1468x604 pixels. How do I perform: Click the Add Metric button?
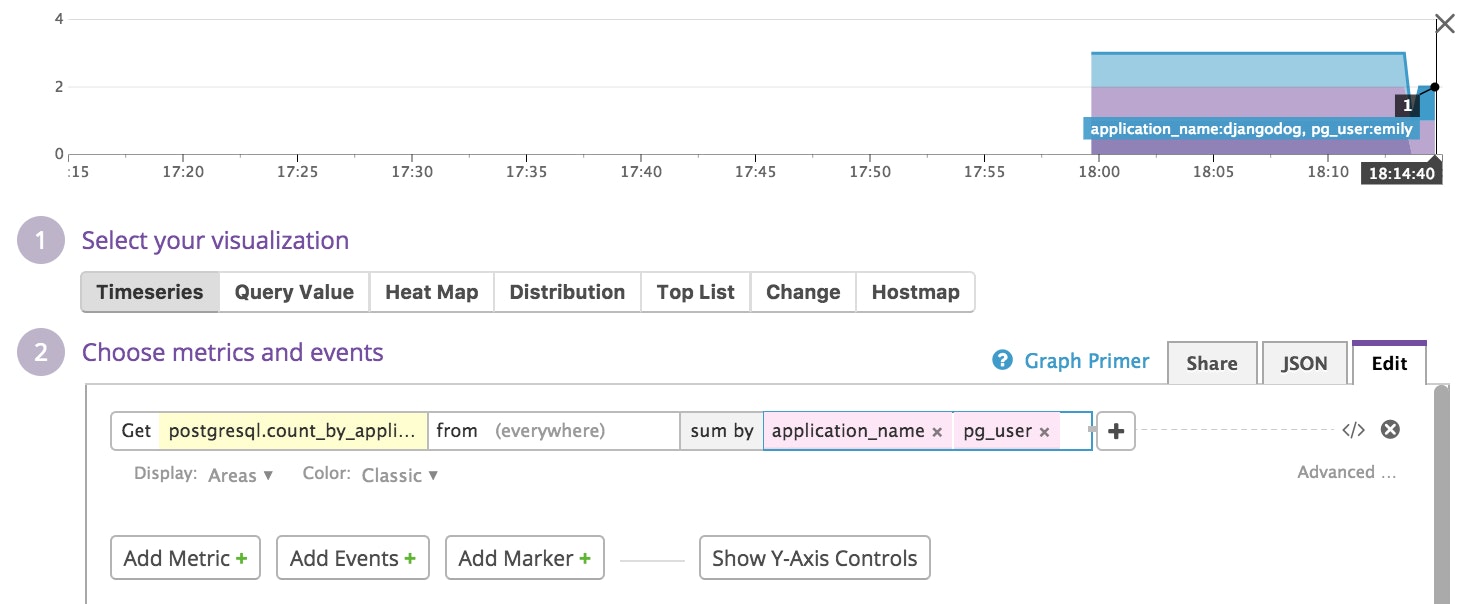tap(185, 558)
